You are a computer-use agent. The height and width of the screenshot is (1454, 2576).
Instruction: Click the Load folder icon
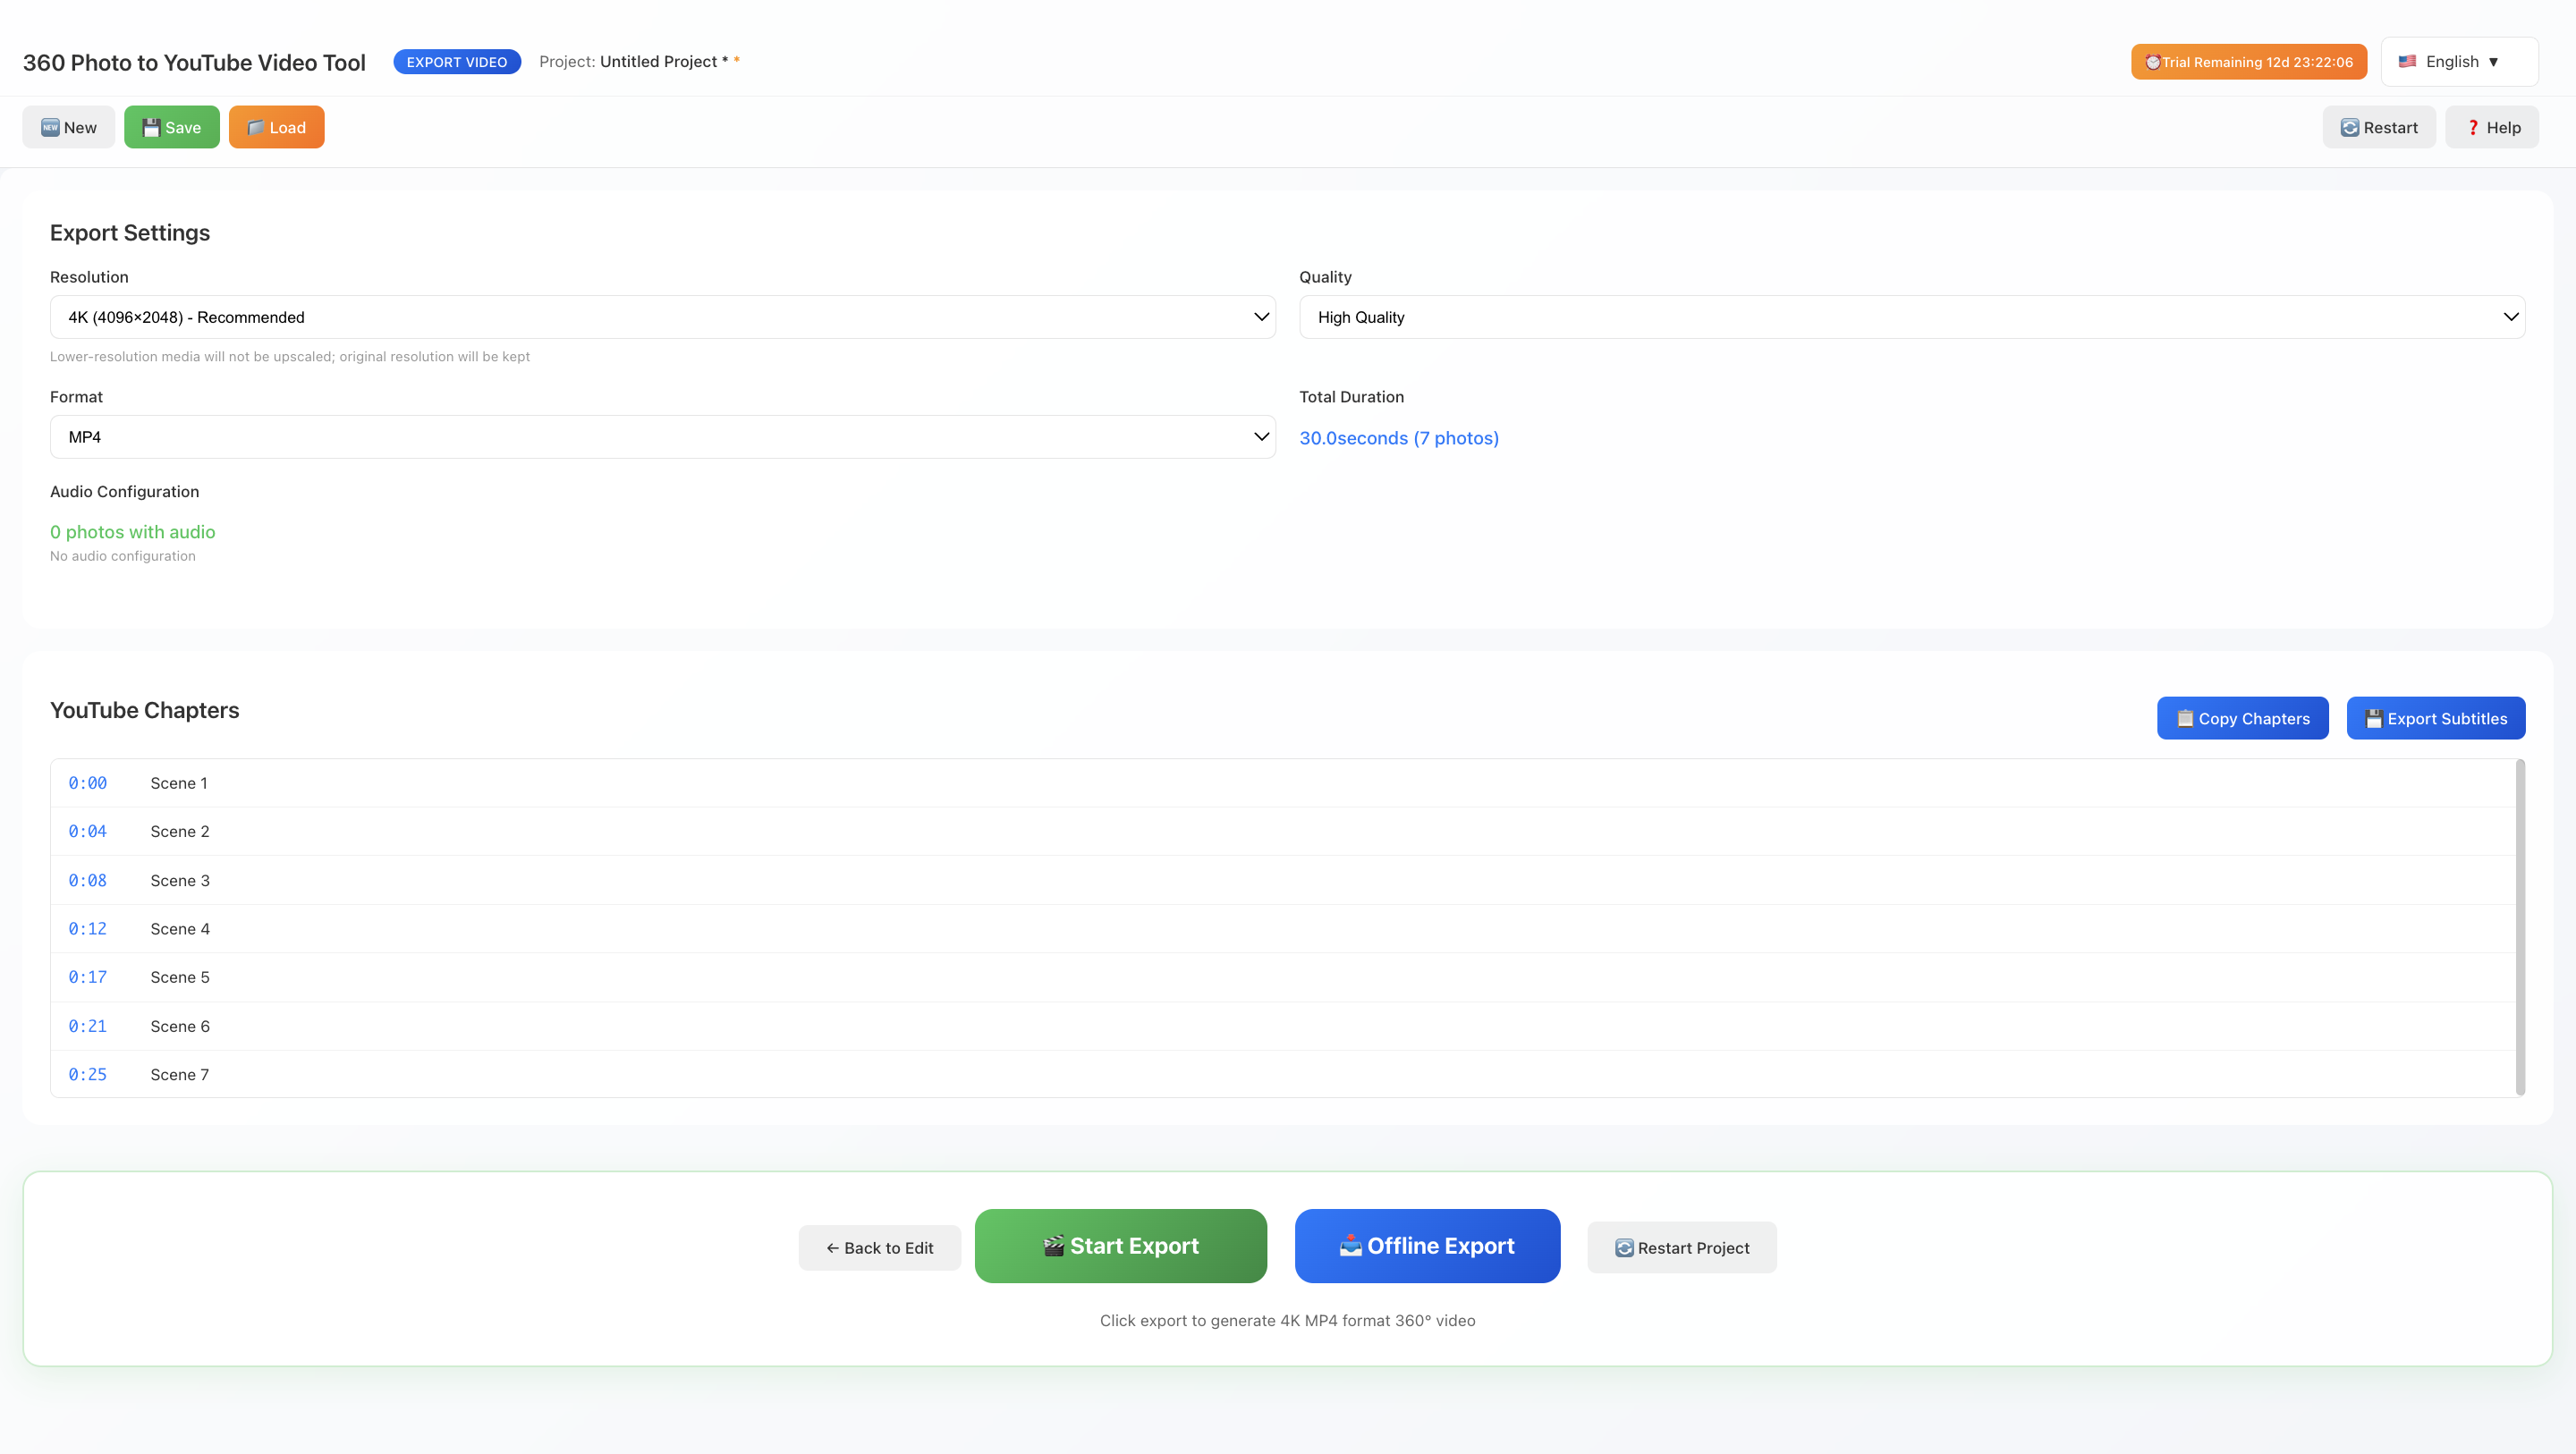tap(256, 127)
